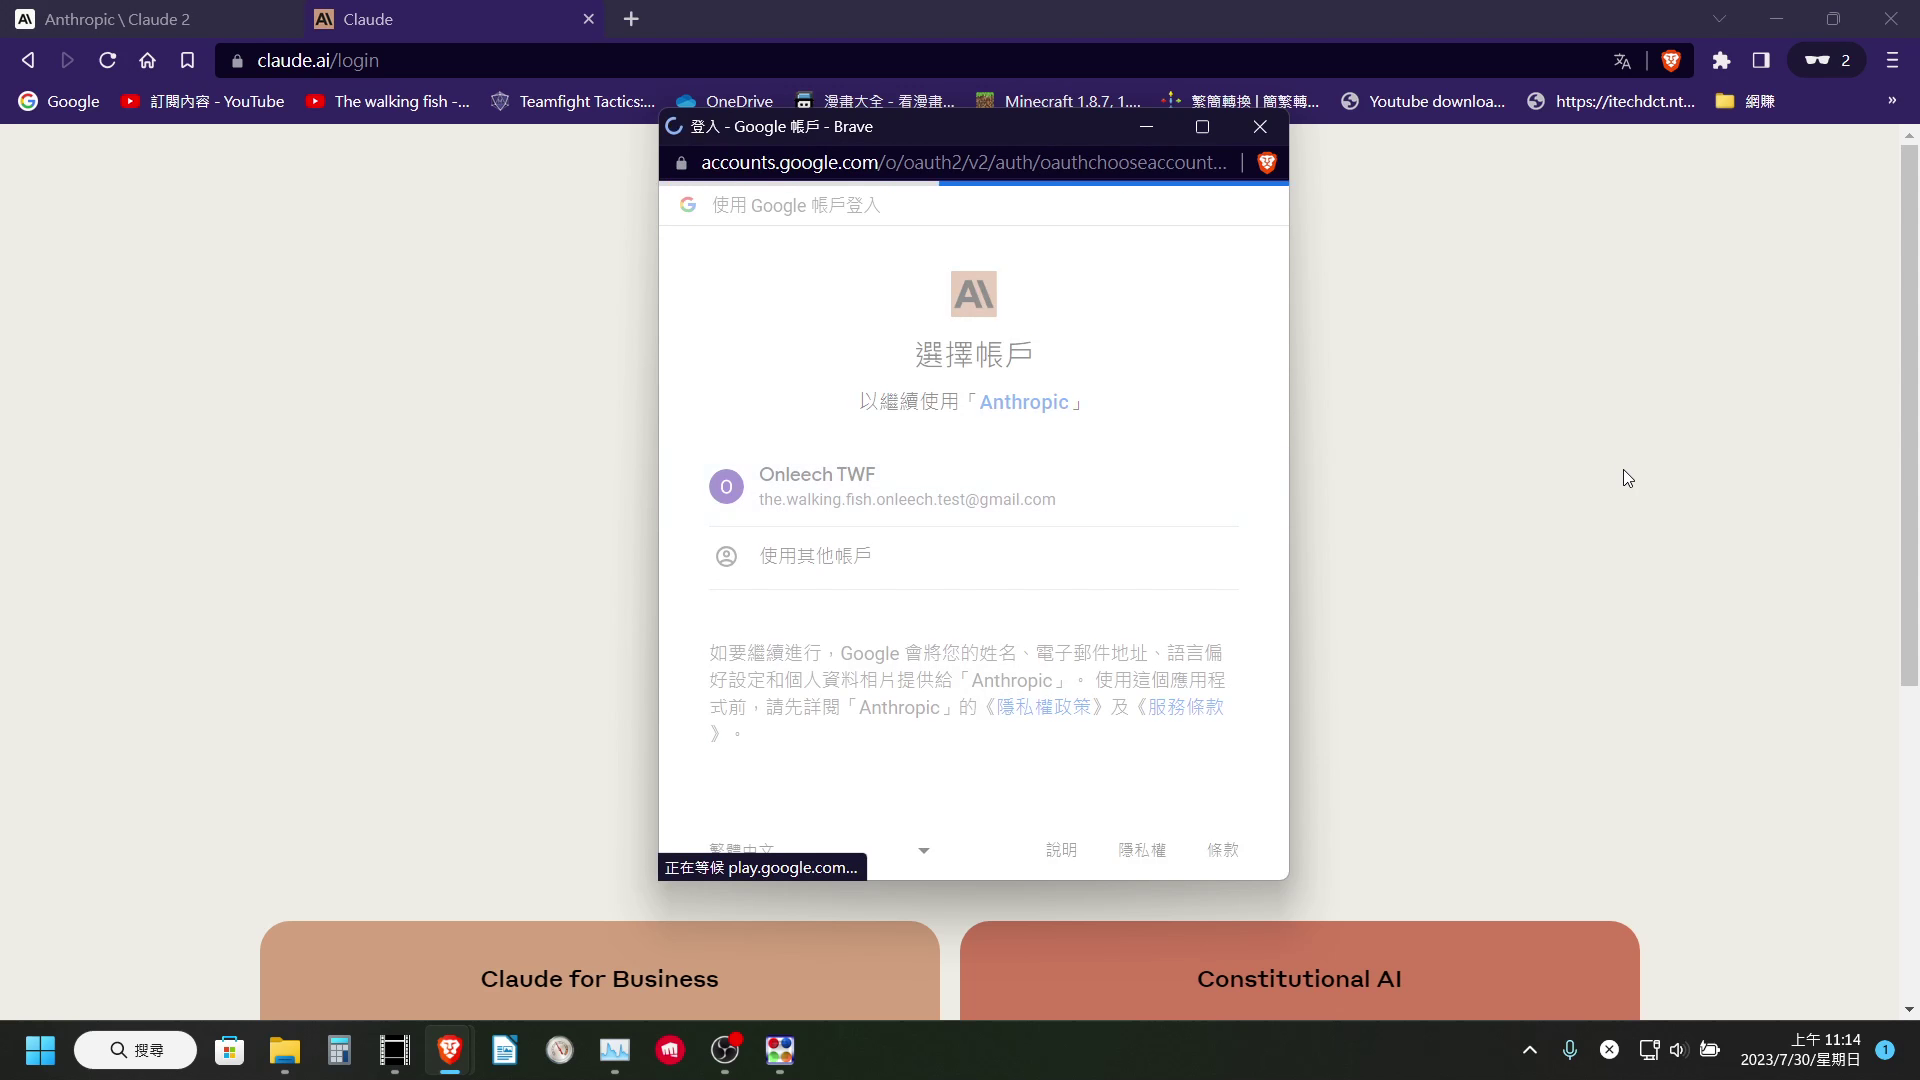Open the browser home page icon
The height and width of the screenshot is (1080, 1920).
[148, 61]
